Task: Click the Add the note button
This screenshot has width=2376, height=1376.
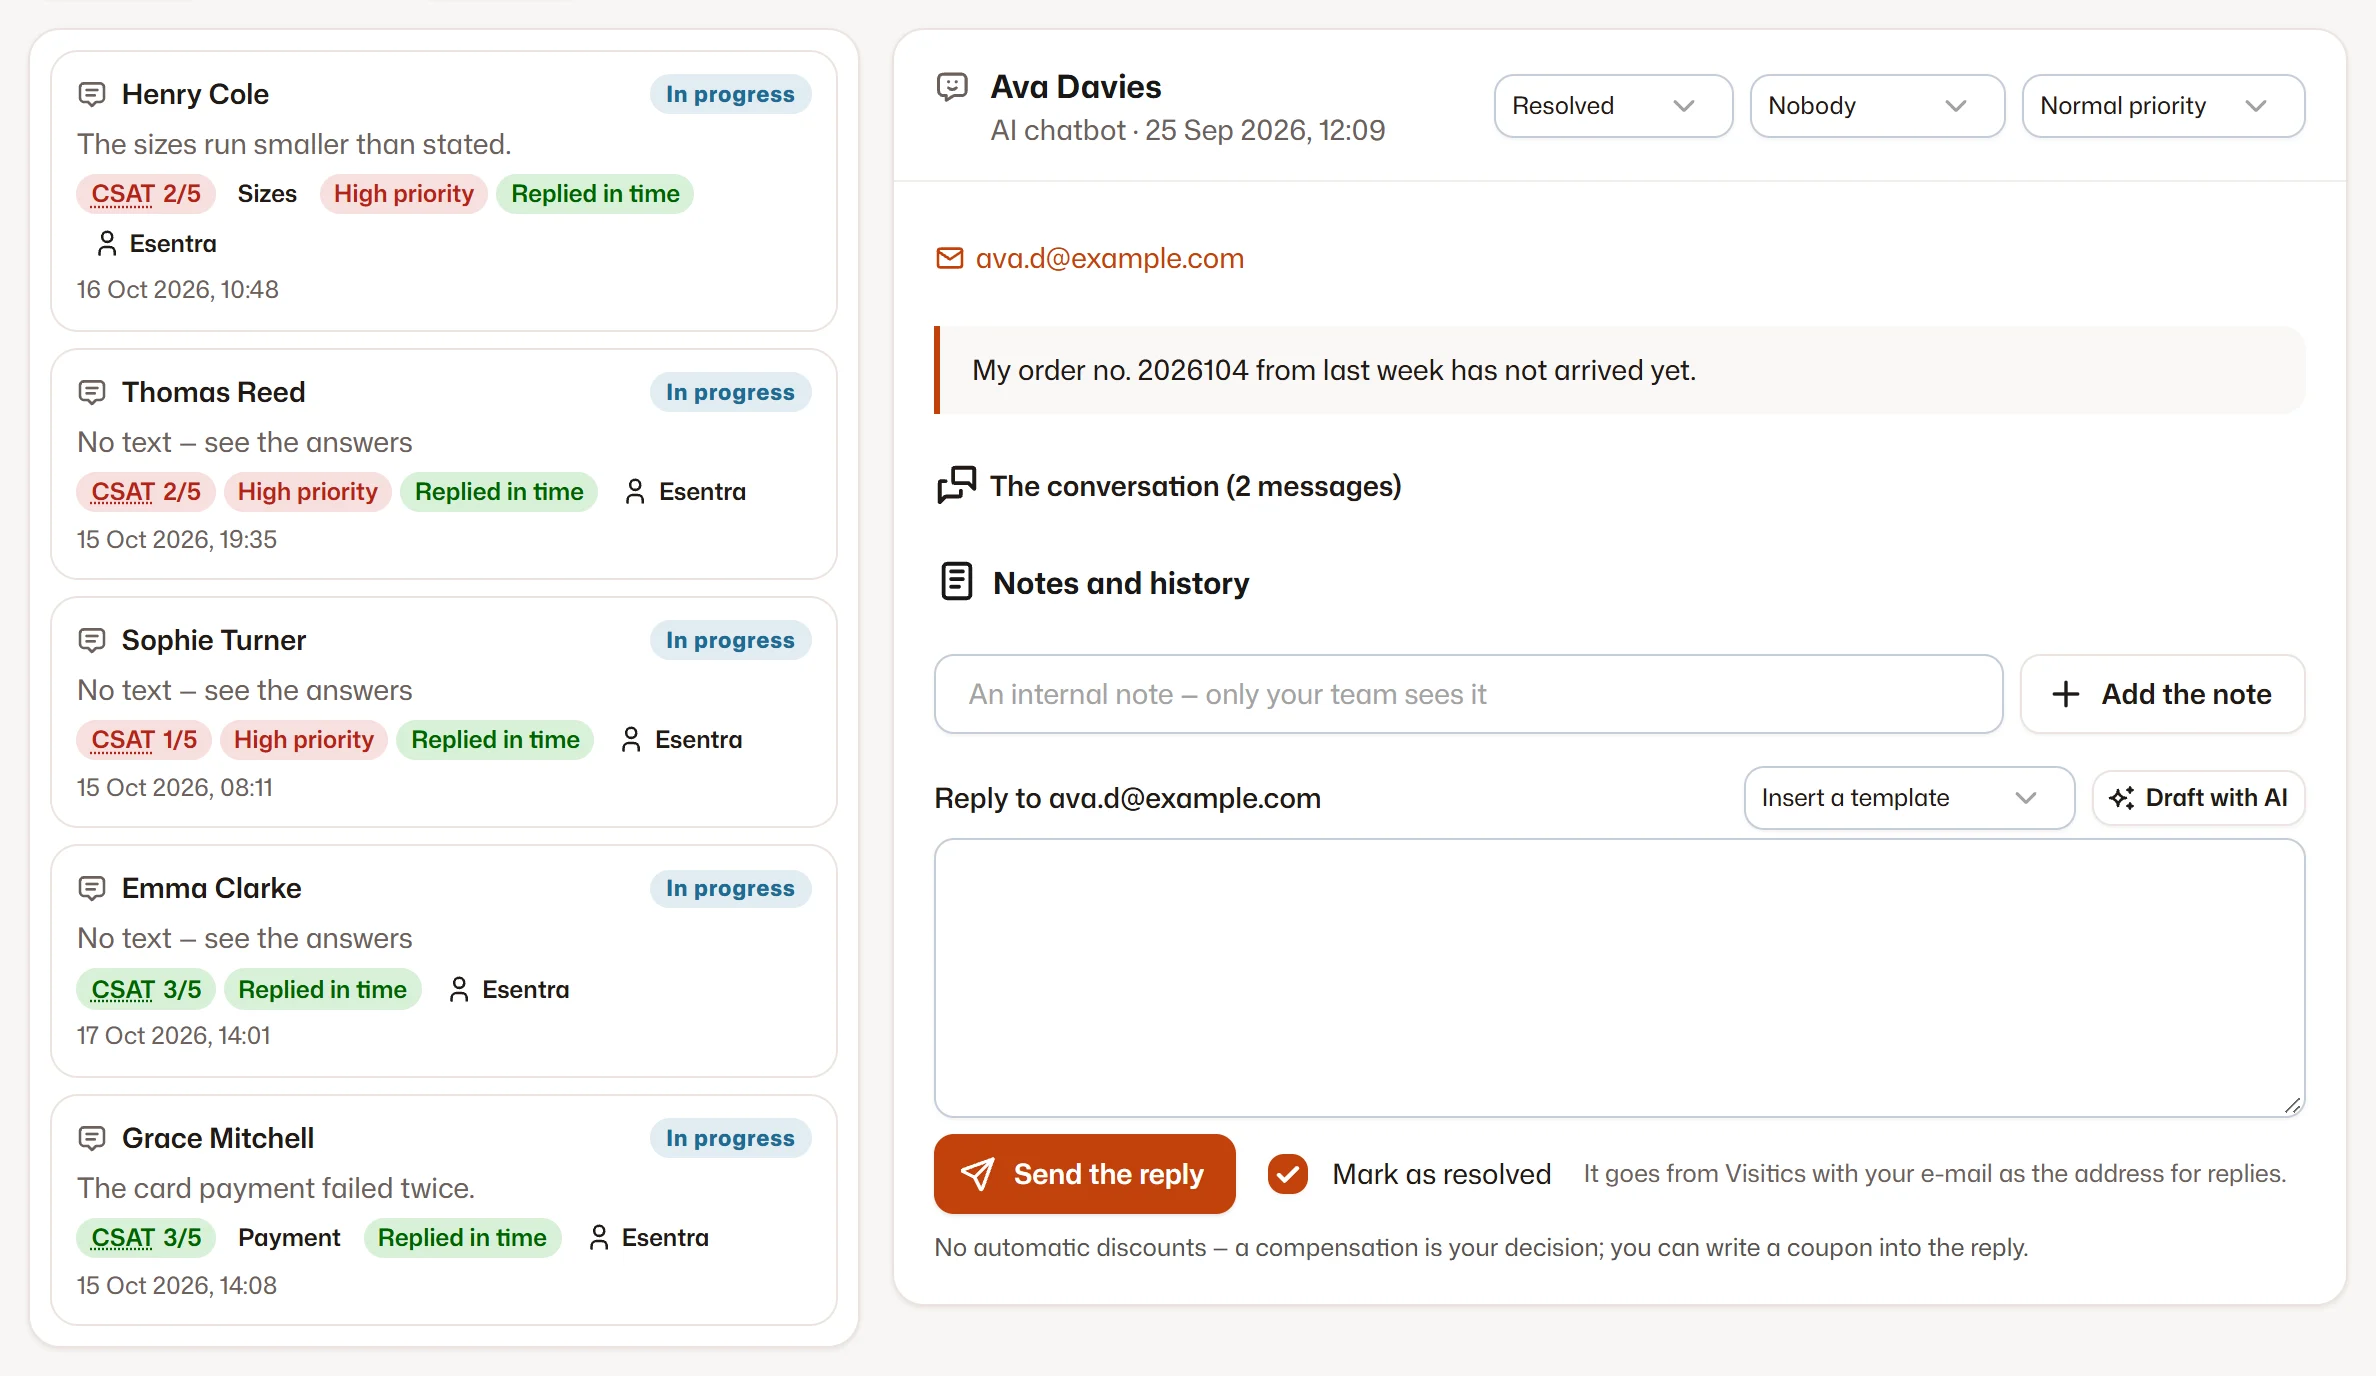Action: pyautogui.click(x=2162, y=694)
